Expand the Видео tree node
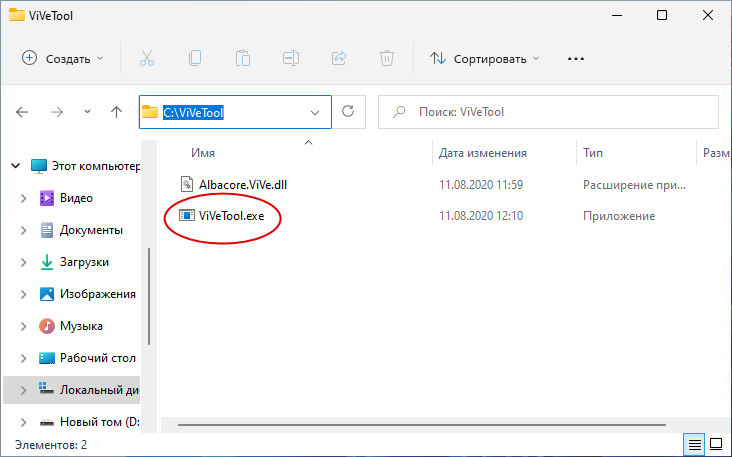 click(x=23, y=198)
